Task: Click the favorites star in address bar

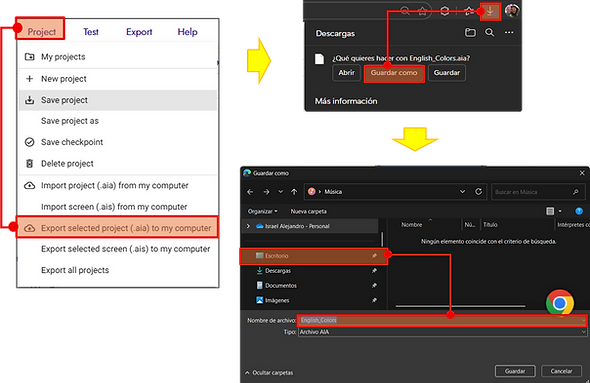Action: pyautogui.click(x=423, y=11)
